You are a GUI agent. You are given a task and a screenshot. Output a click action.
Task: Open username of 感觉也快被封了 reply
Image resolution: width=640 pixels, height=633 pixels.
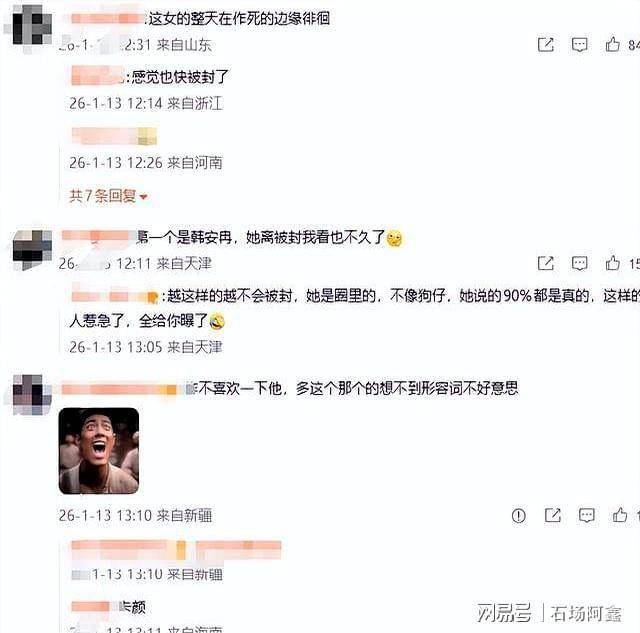tap(98, 76)
